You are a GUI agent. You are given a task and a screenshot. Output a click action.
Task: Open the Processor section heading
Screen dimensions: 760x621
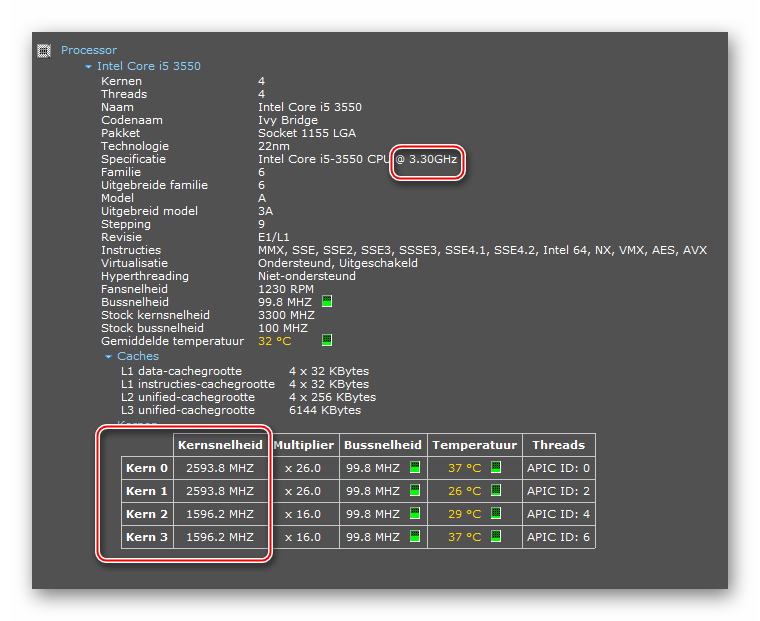(89, 50)
